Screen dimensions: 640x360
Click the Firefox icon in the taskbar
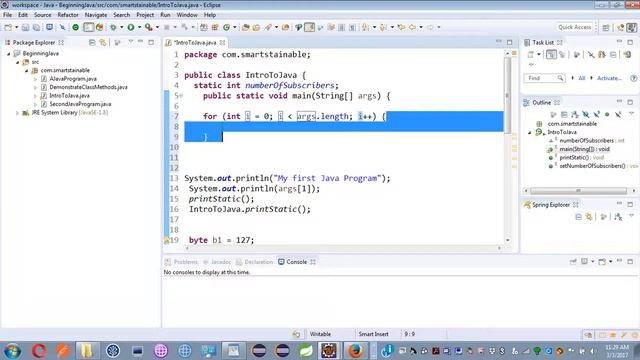click(x=355, y=351)
